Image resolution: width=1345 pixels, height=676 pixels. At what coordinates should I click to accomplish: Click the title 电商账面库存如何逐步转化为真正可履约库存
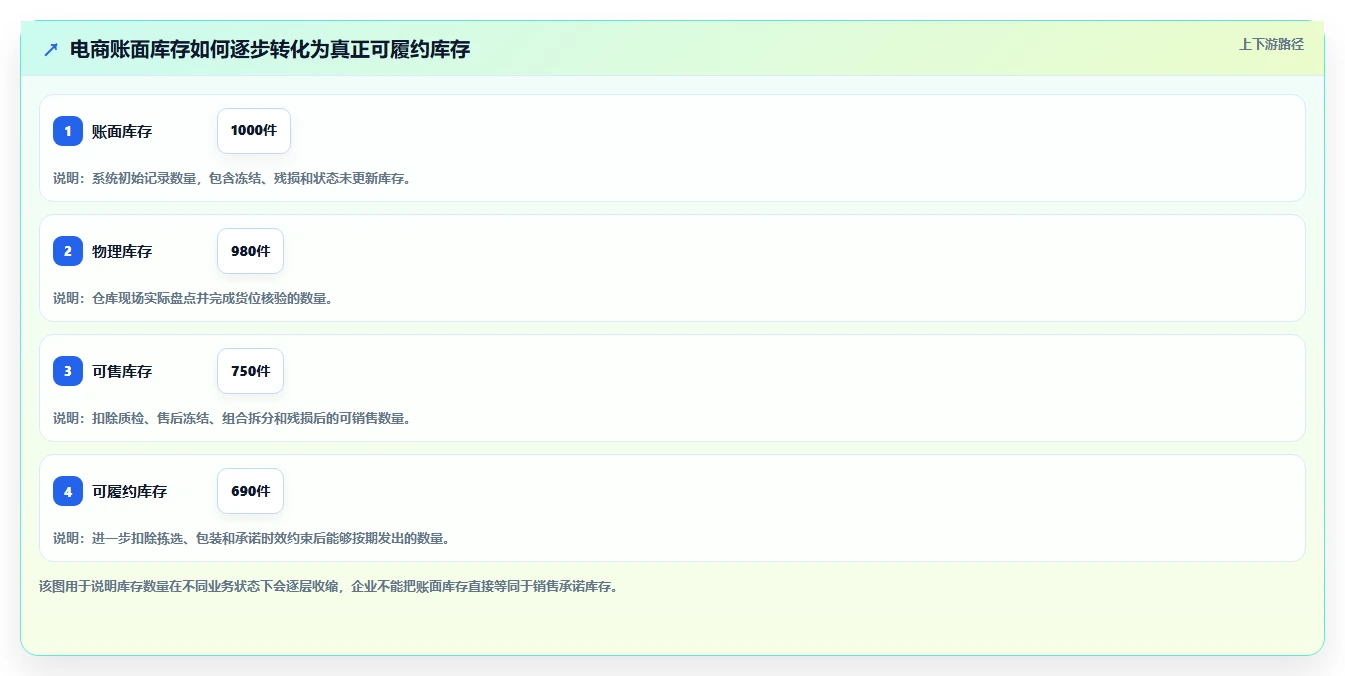click(270, 49)
